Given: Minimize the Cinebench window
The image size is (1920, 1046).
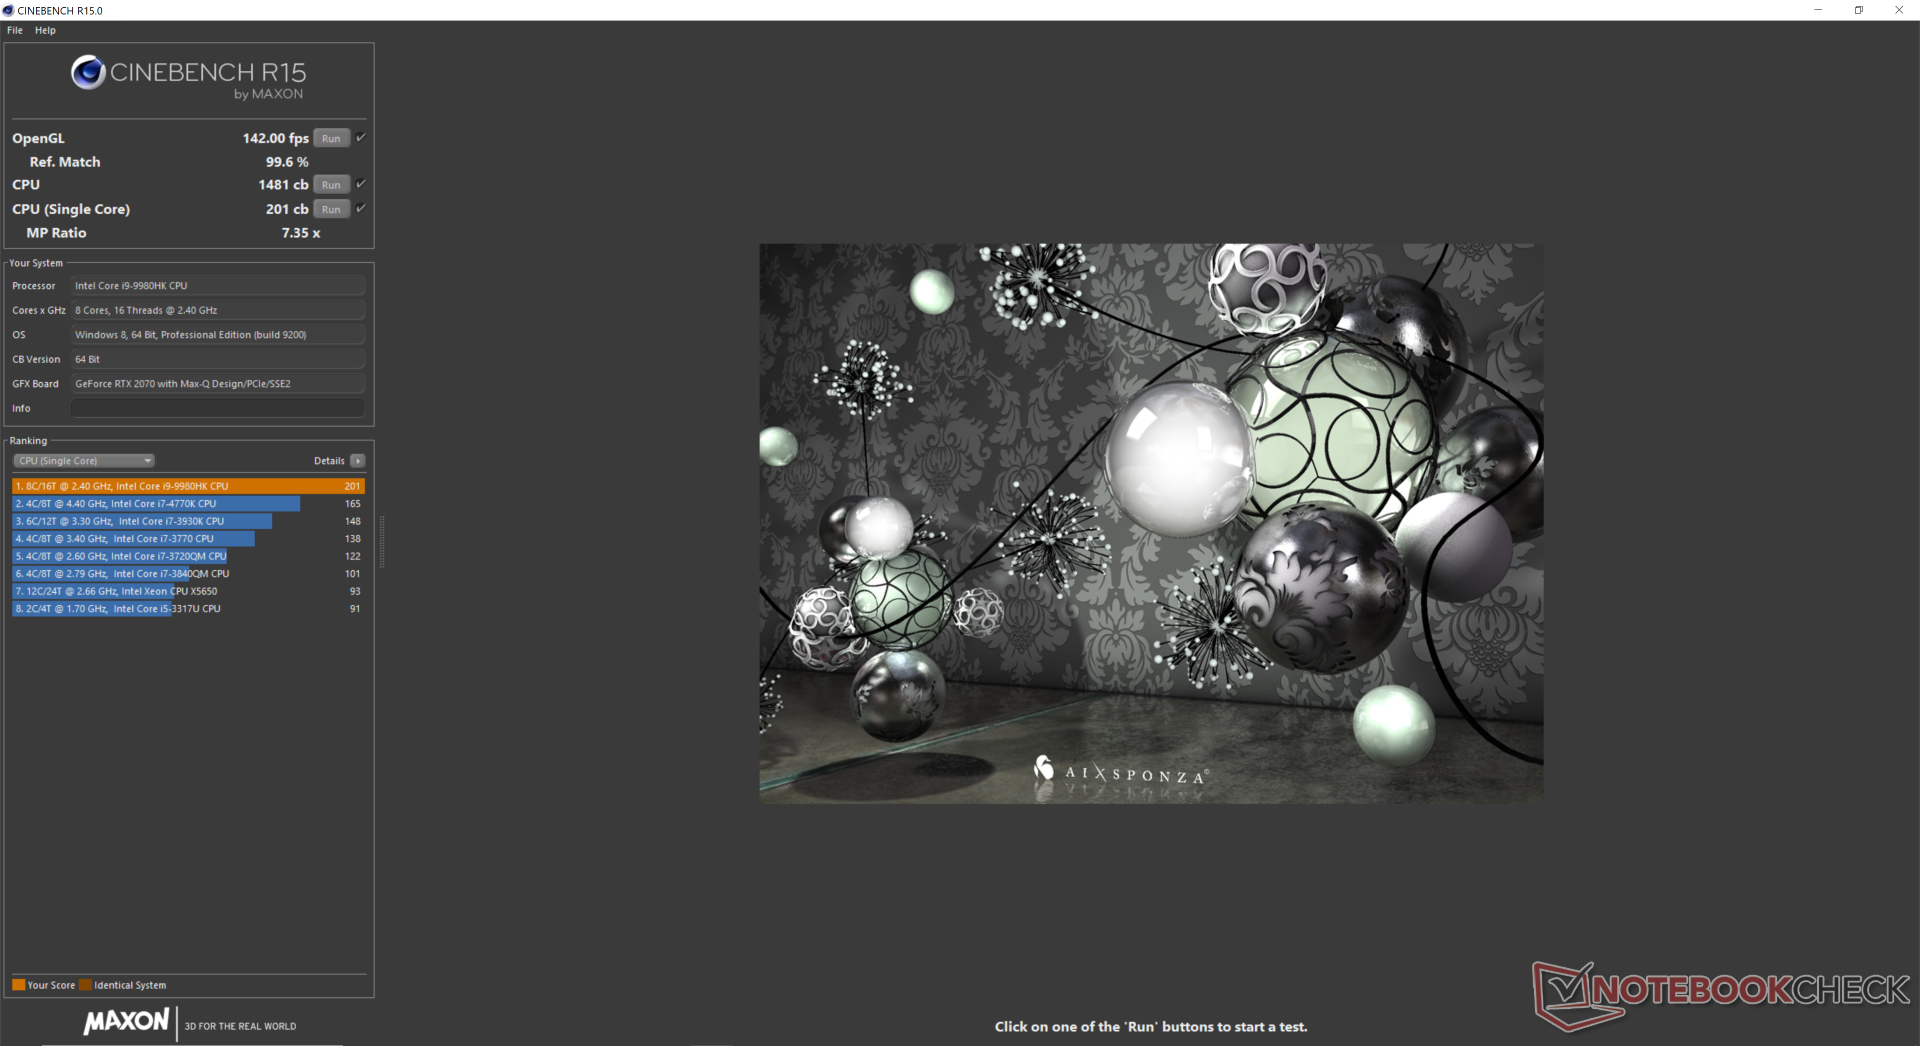Looking at the screenshot, I should click(x=1818, y=10).
